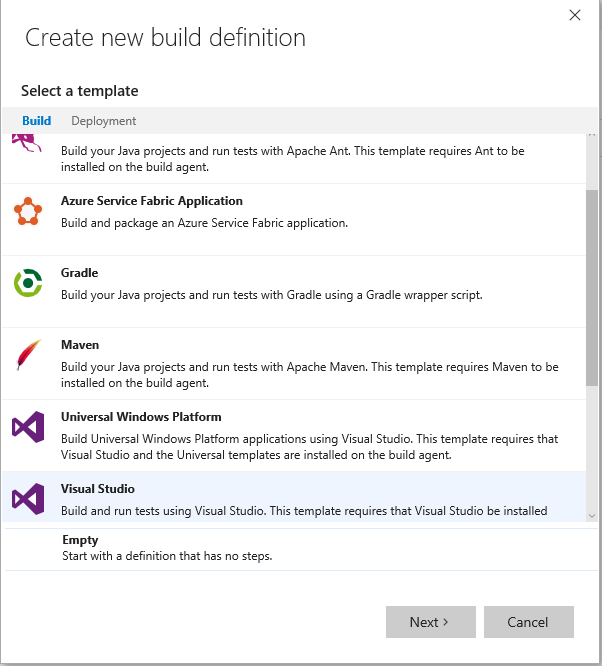Click the partially visible Ant icon

27,143
